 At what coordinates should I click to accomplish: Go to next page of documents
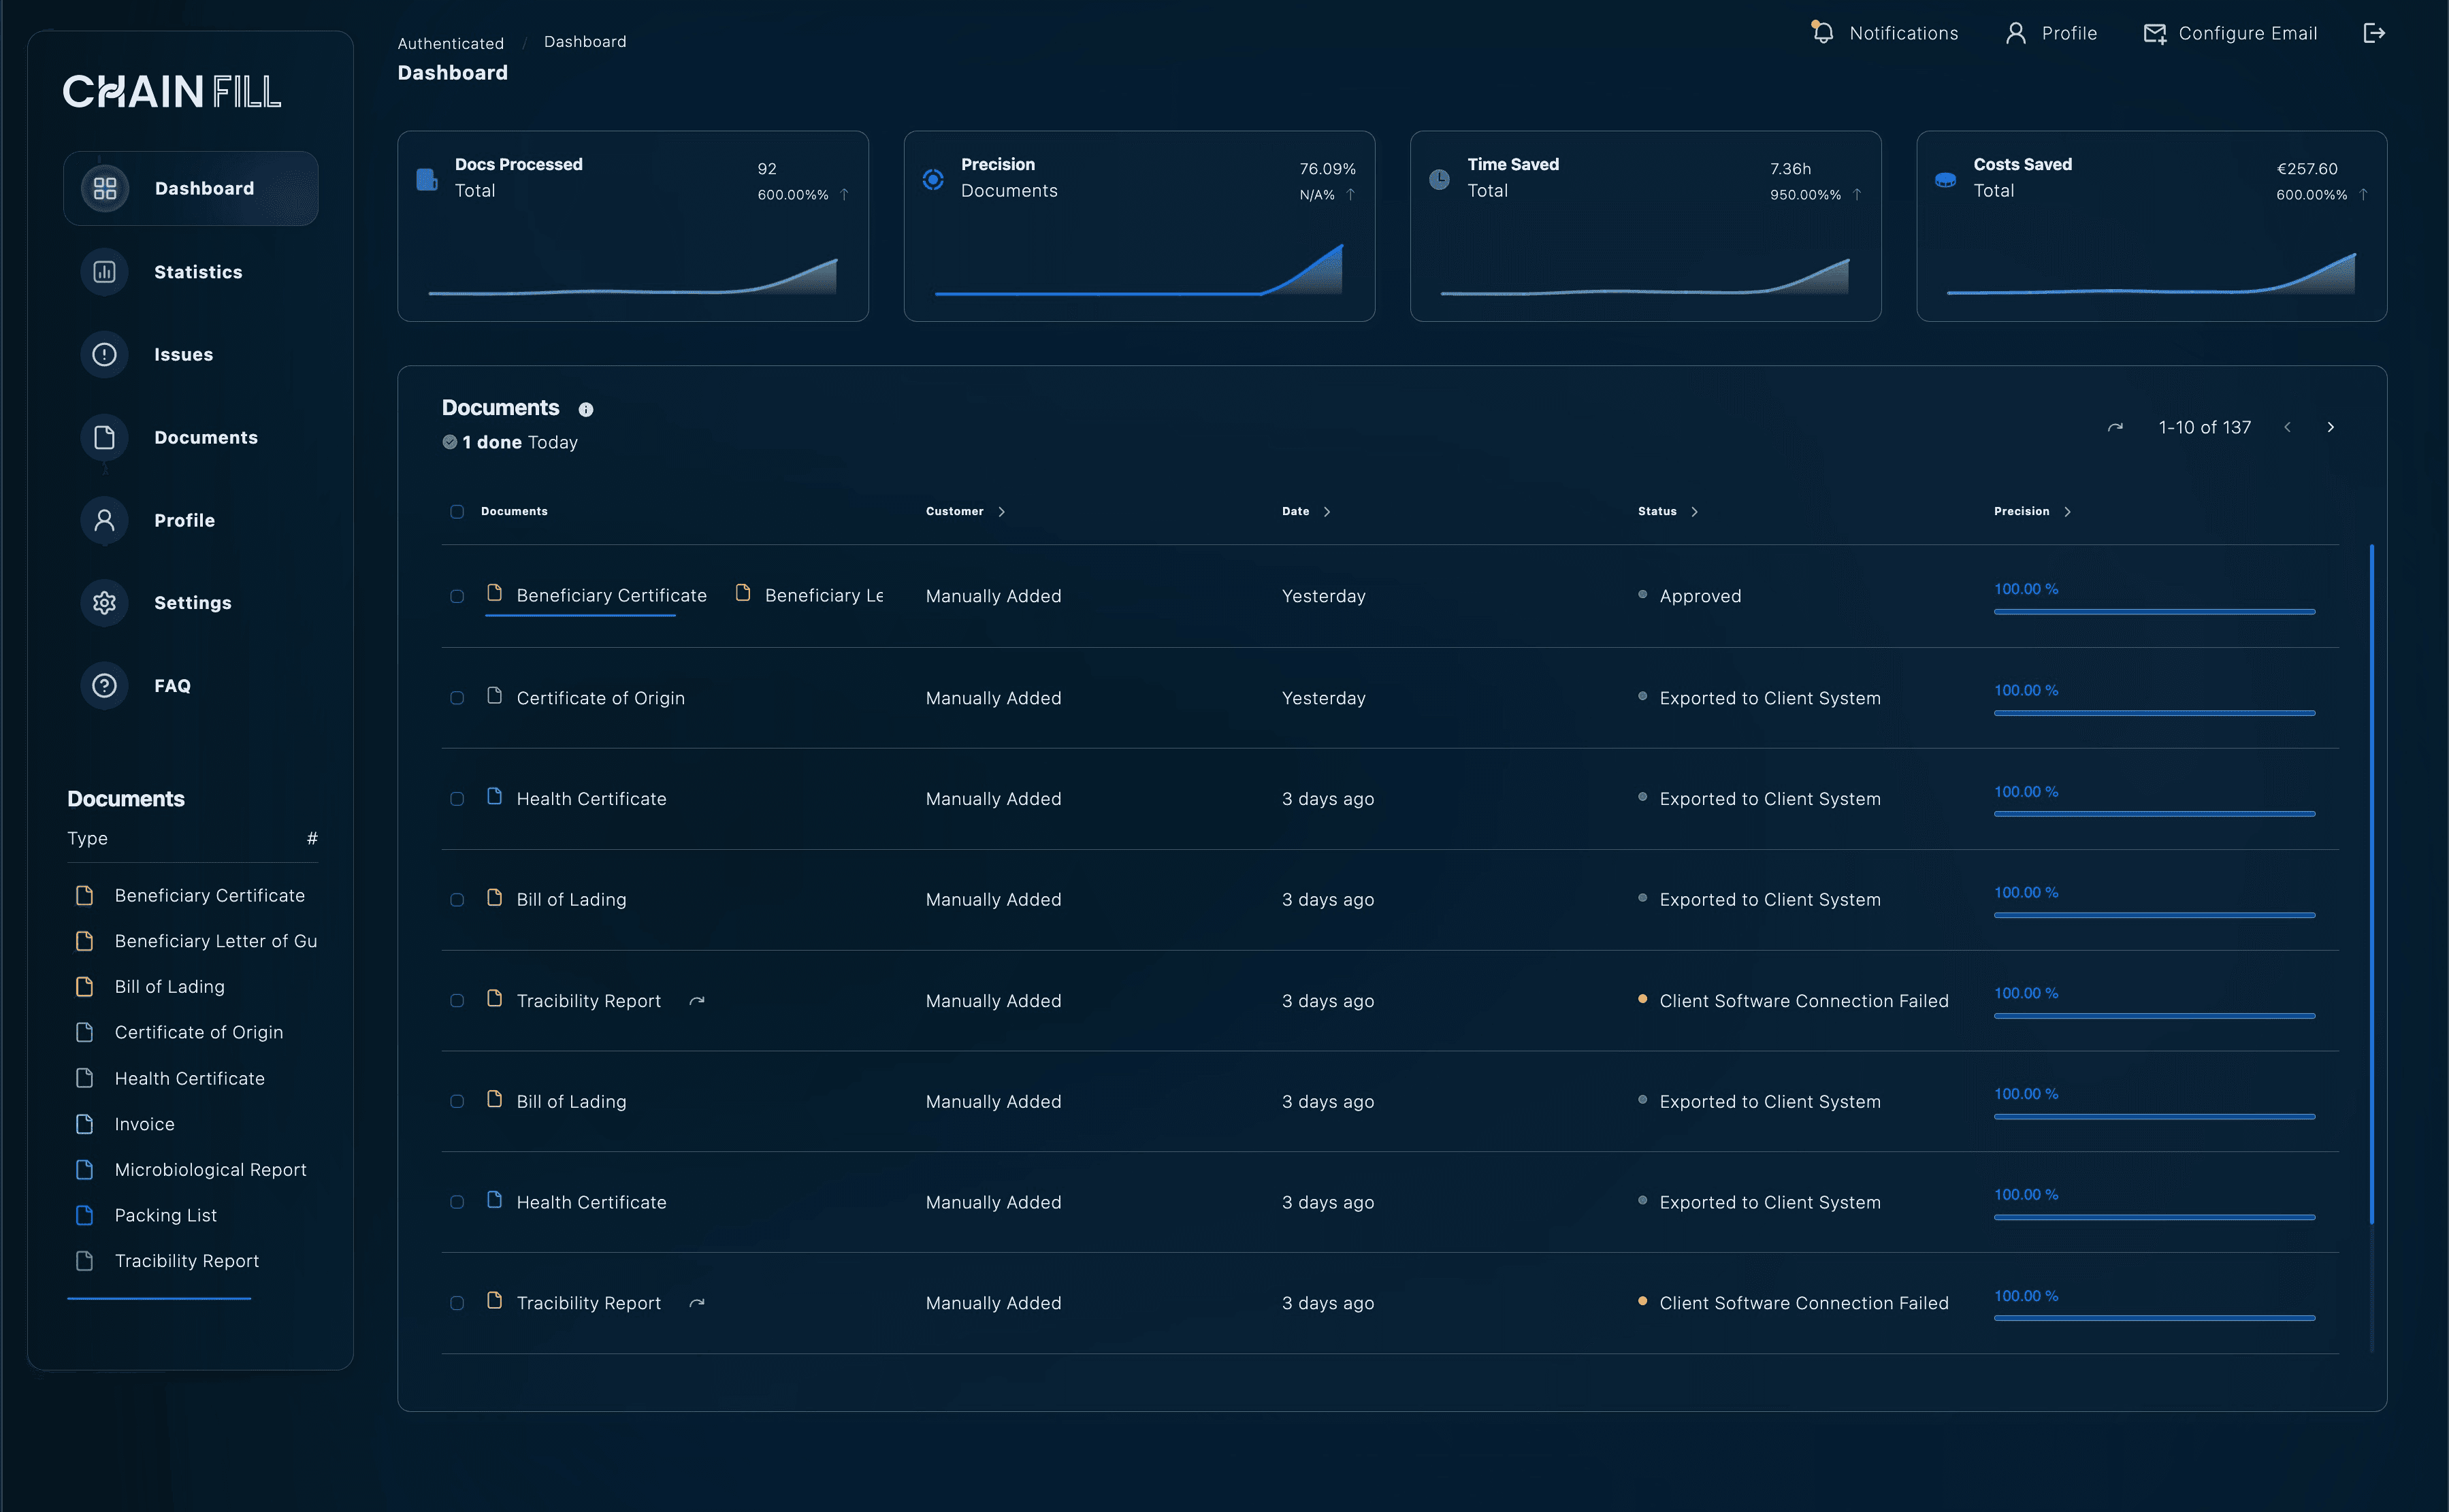pyautogui.click(x=2331, y=427)
